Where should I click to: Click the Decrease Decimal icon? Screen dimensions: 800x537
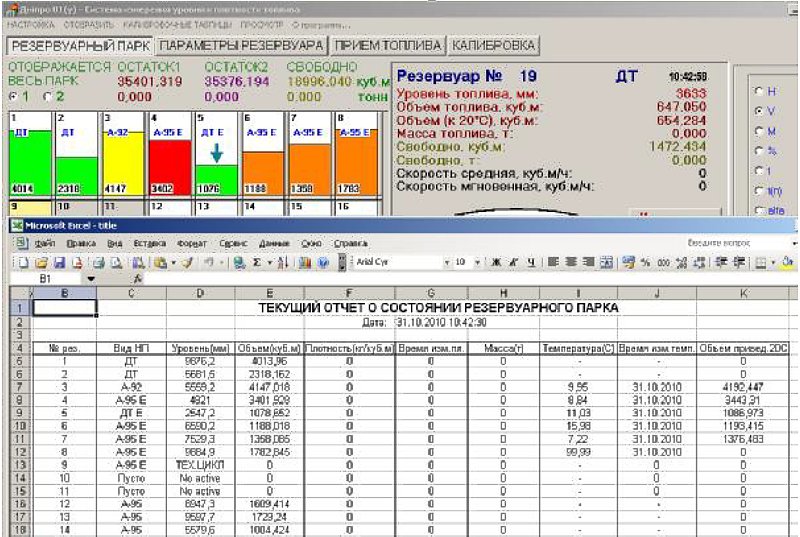pos(699,262)
